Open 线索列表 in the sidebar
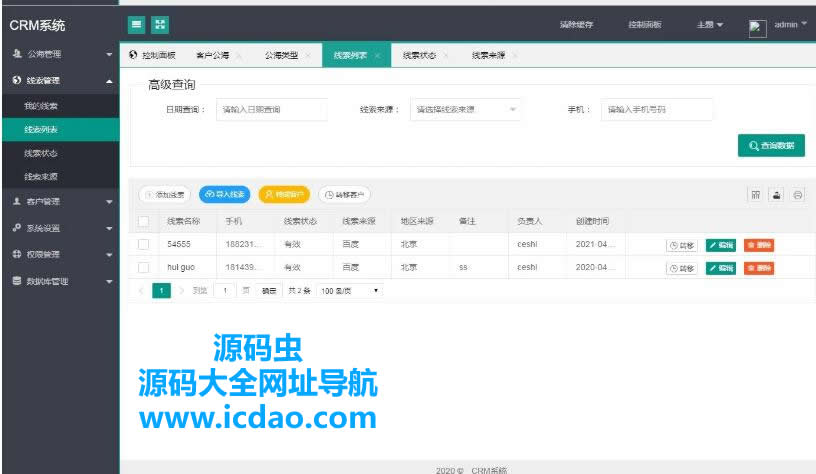 (61, 130)
